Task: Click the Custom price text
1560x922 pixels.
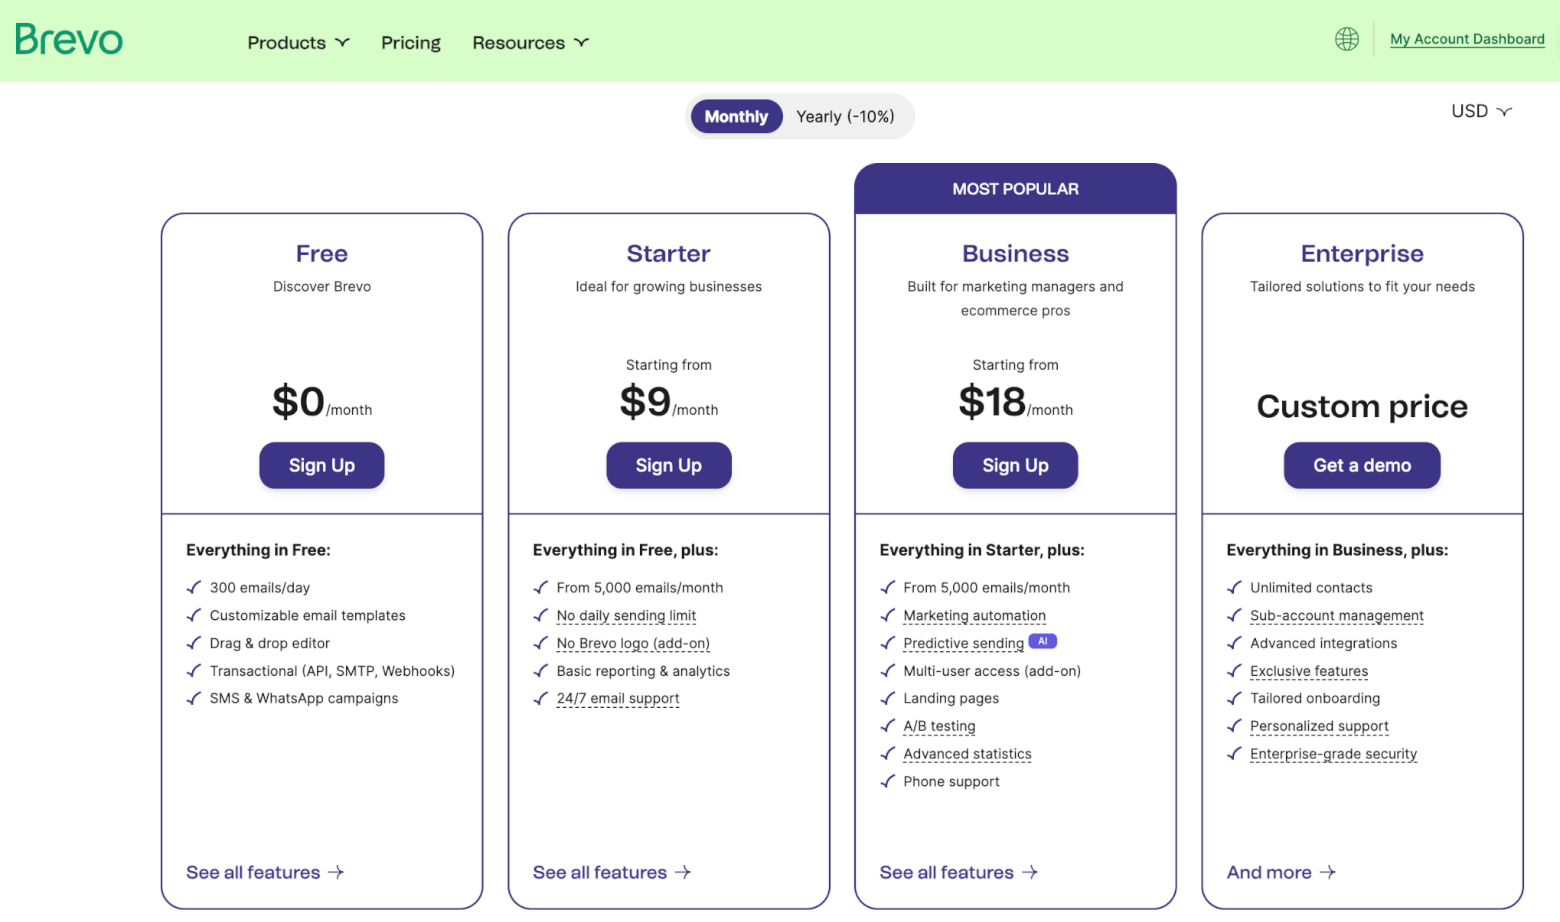Action: coord(1362,406)
